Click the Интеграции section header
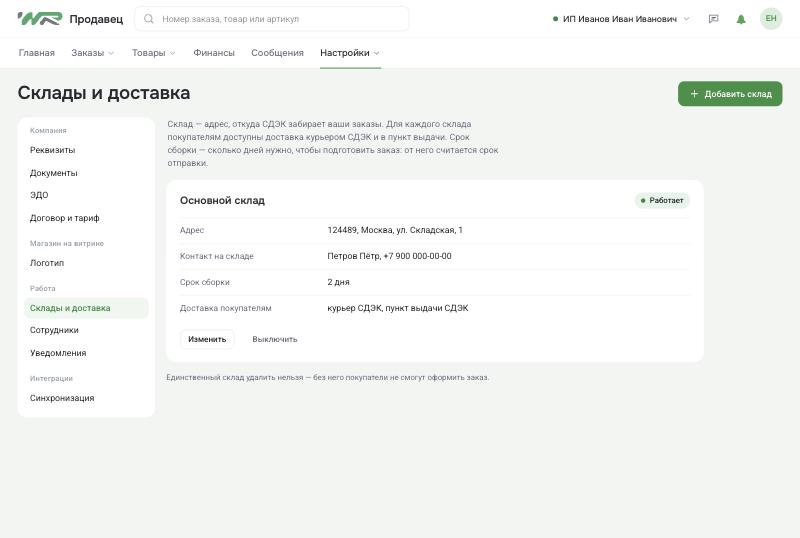The image size is (800, 538). click(51, 378)
